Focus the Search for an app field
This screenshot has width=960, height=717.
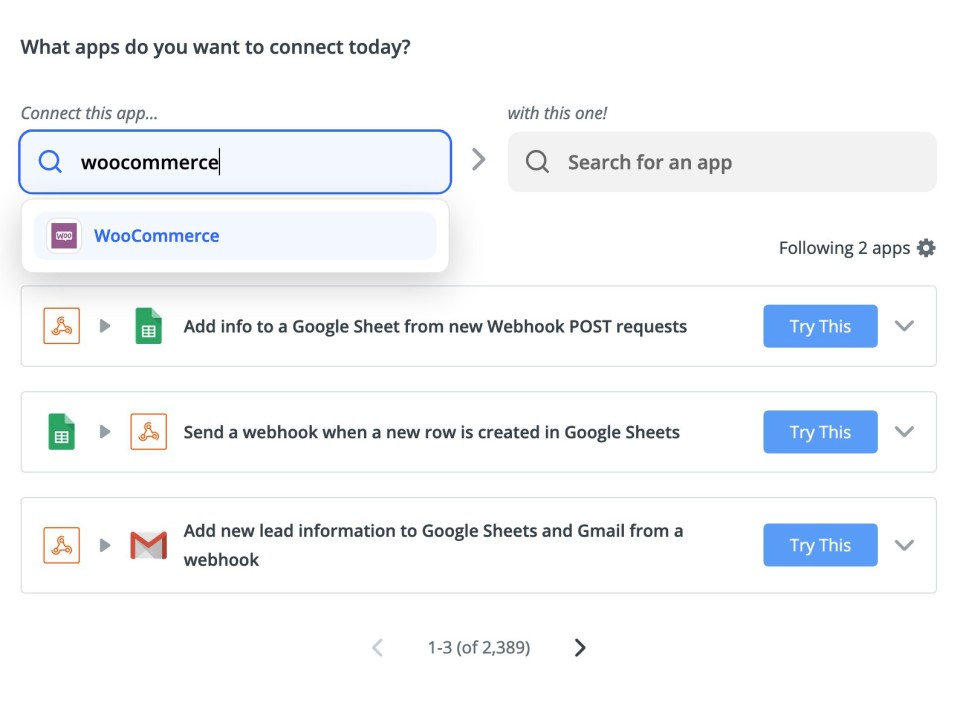click(740, 162)
